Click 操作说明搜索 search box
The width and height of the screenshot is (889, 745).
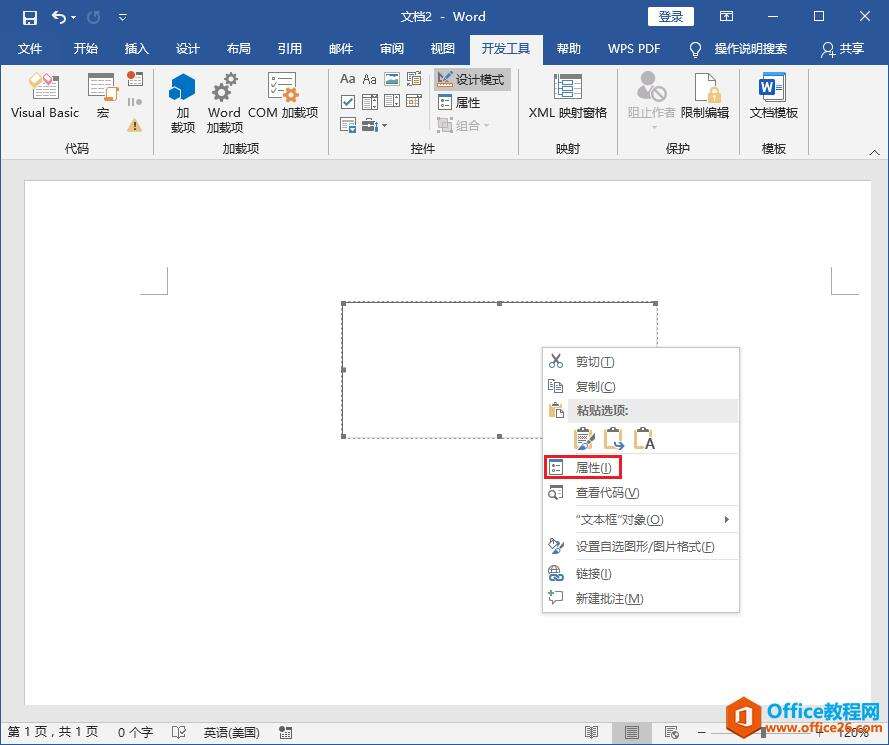[x=739, y=49]
